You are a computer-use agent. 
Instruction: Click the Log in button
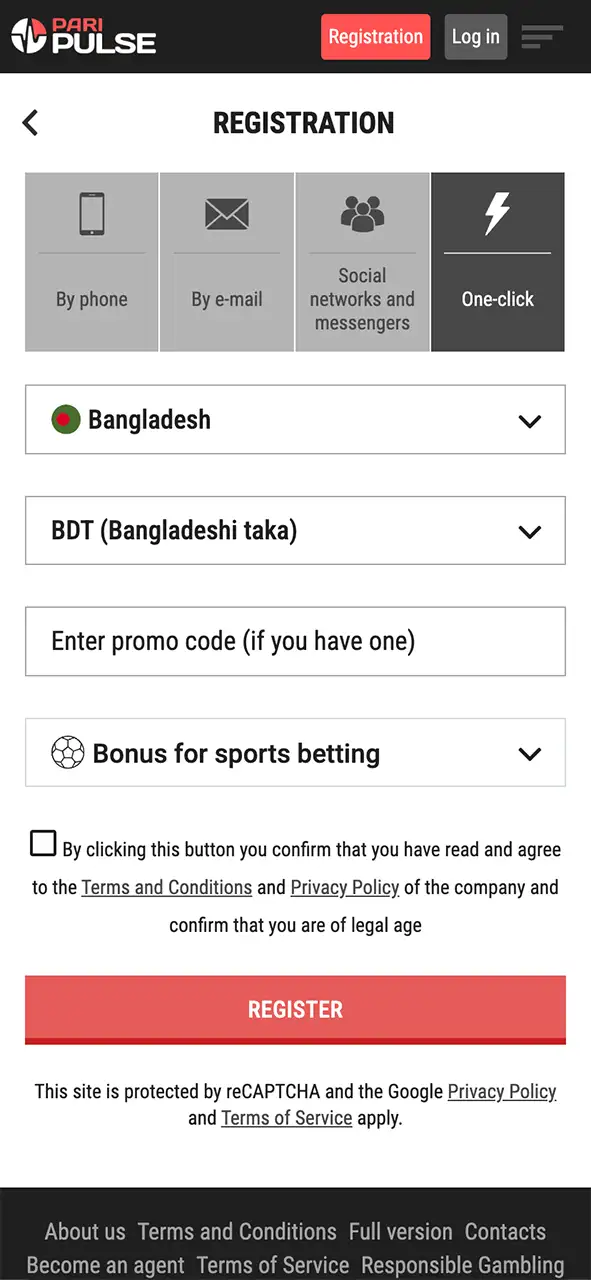[475, 36]
